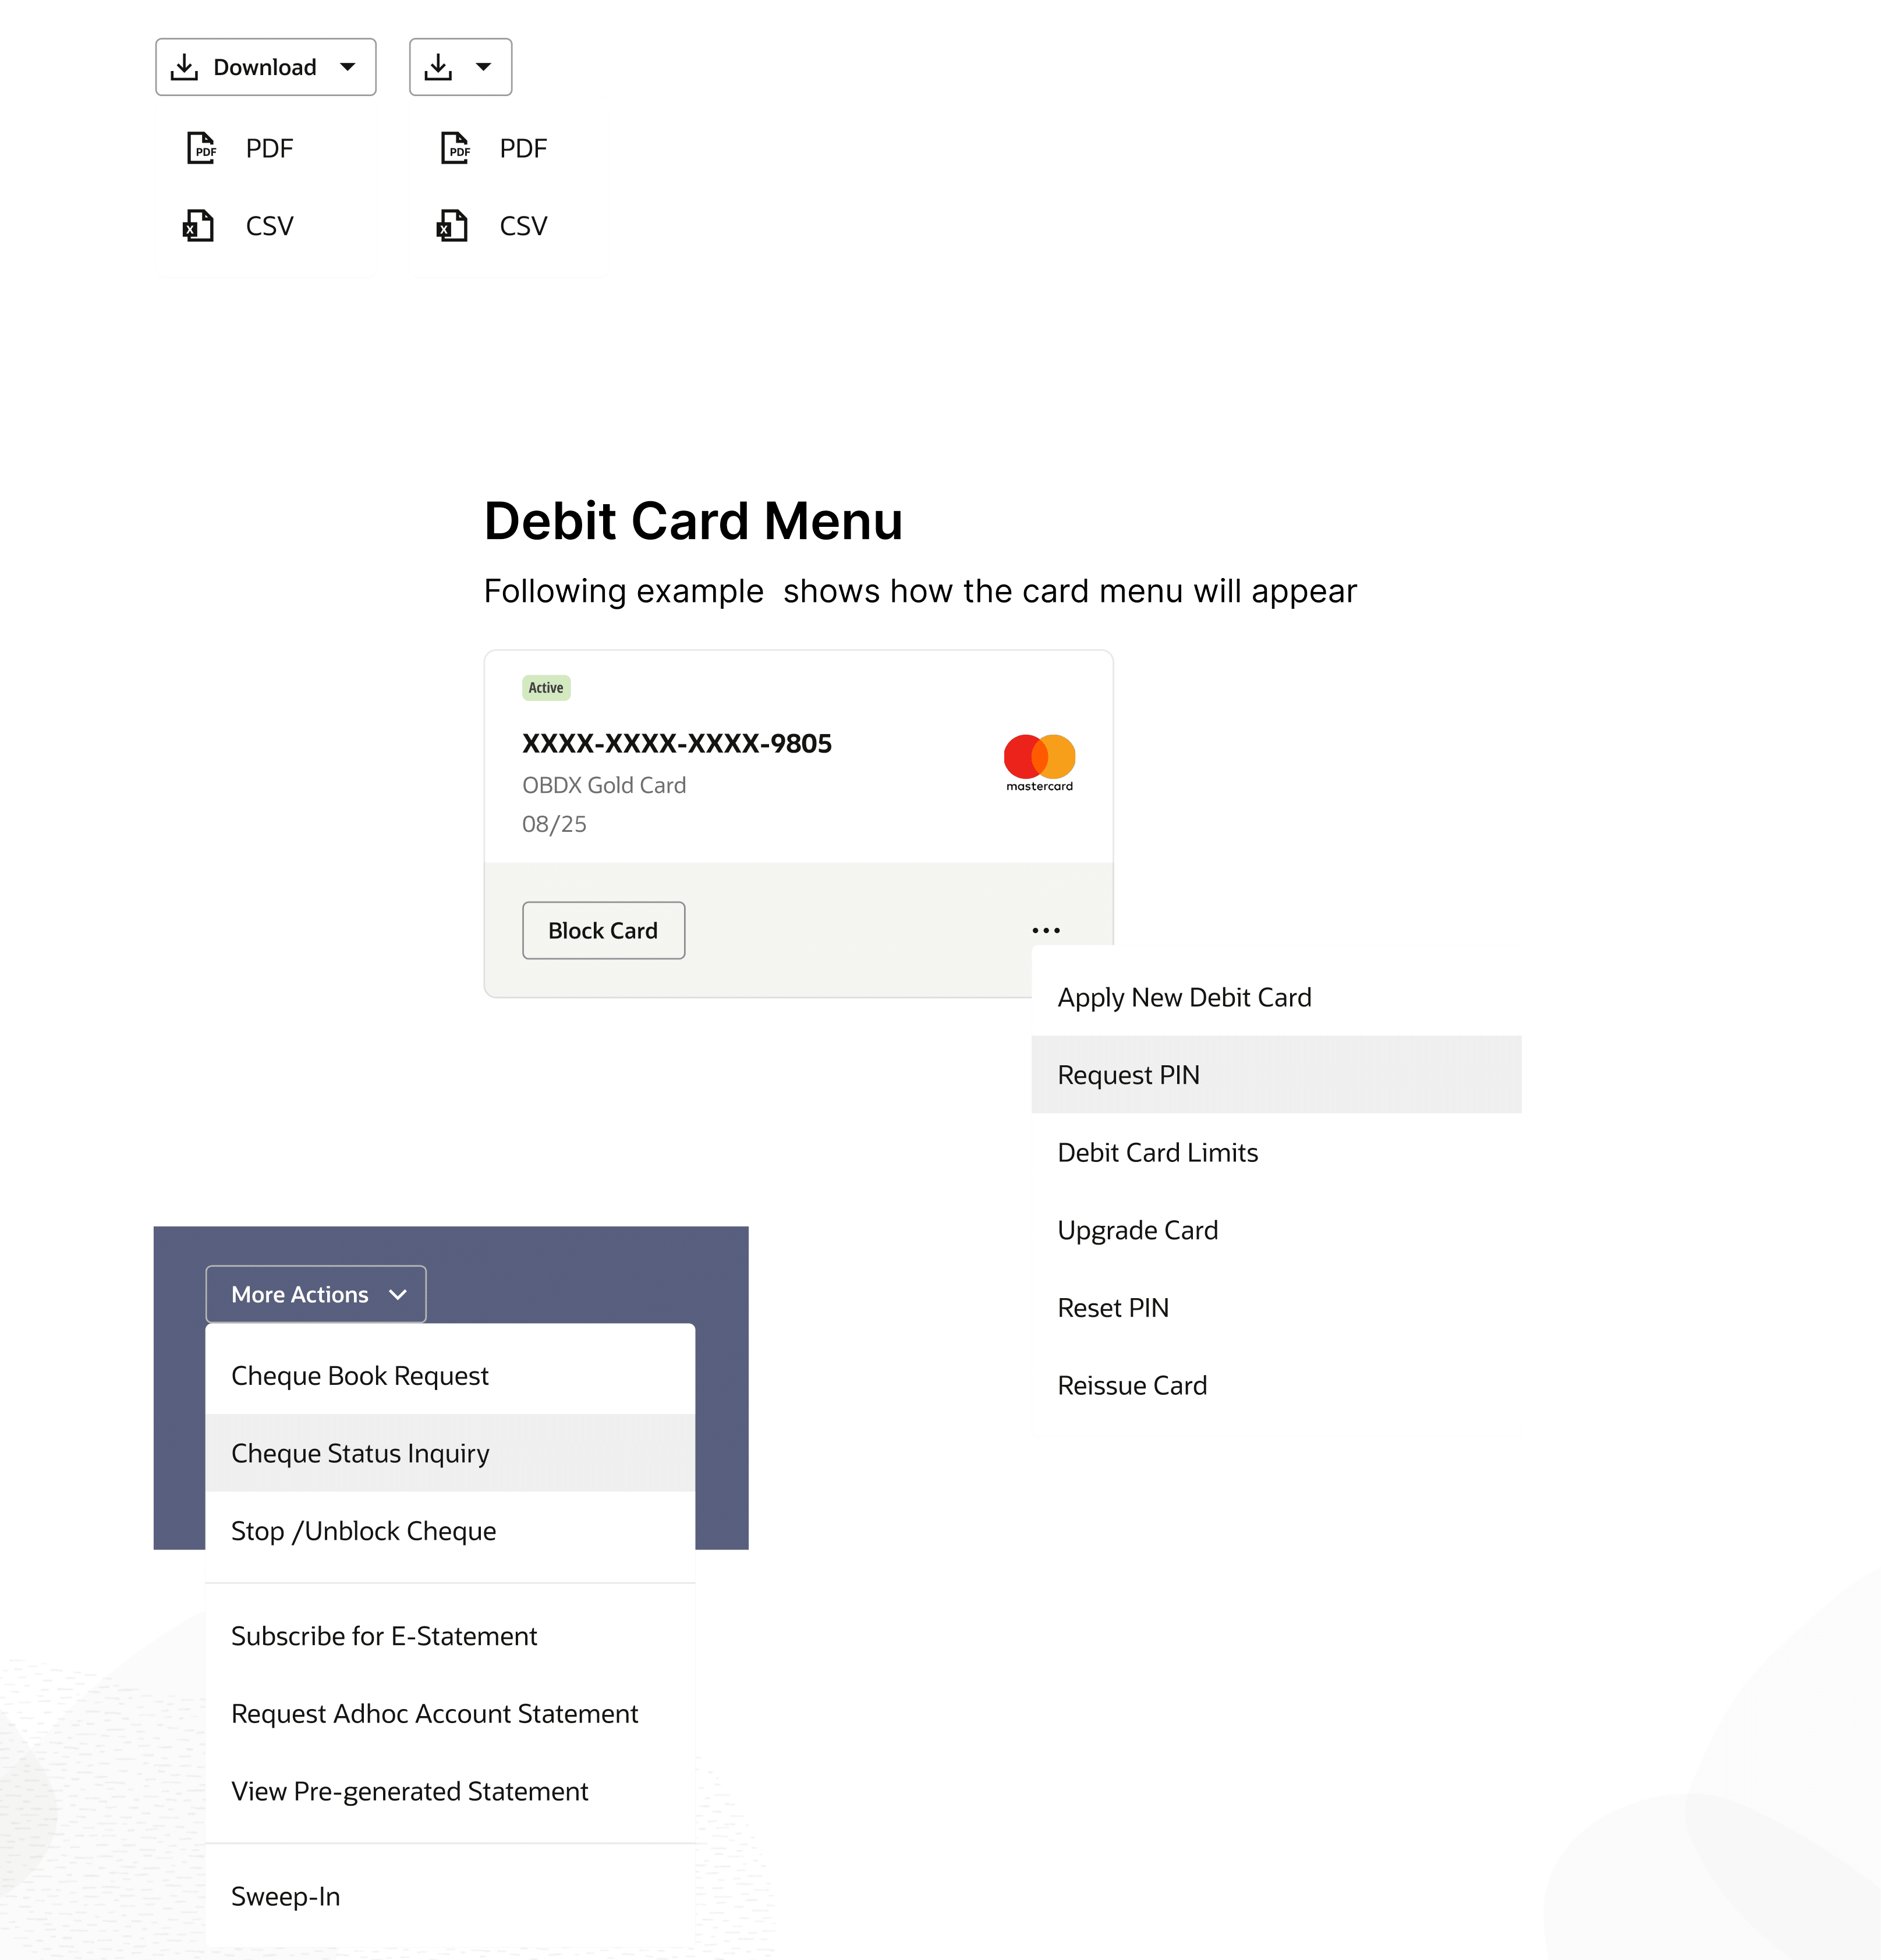Click the download icon in the icon-only button
The height and width of the screenshot is (1960, 1881).
pos(438,67)
